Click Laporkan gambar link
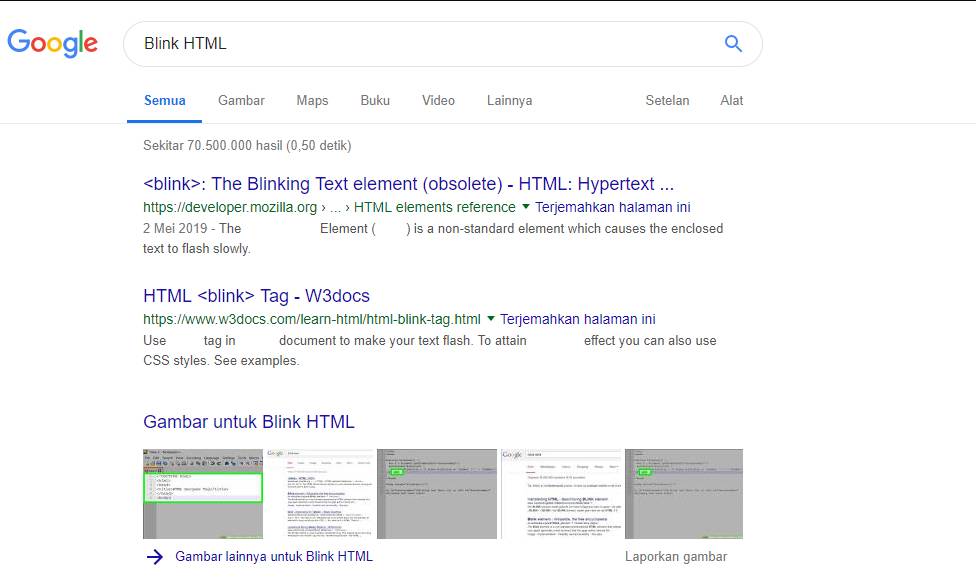Image resolution: width=976 pixels, height=586 pixels. [676, 557]
